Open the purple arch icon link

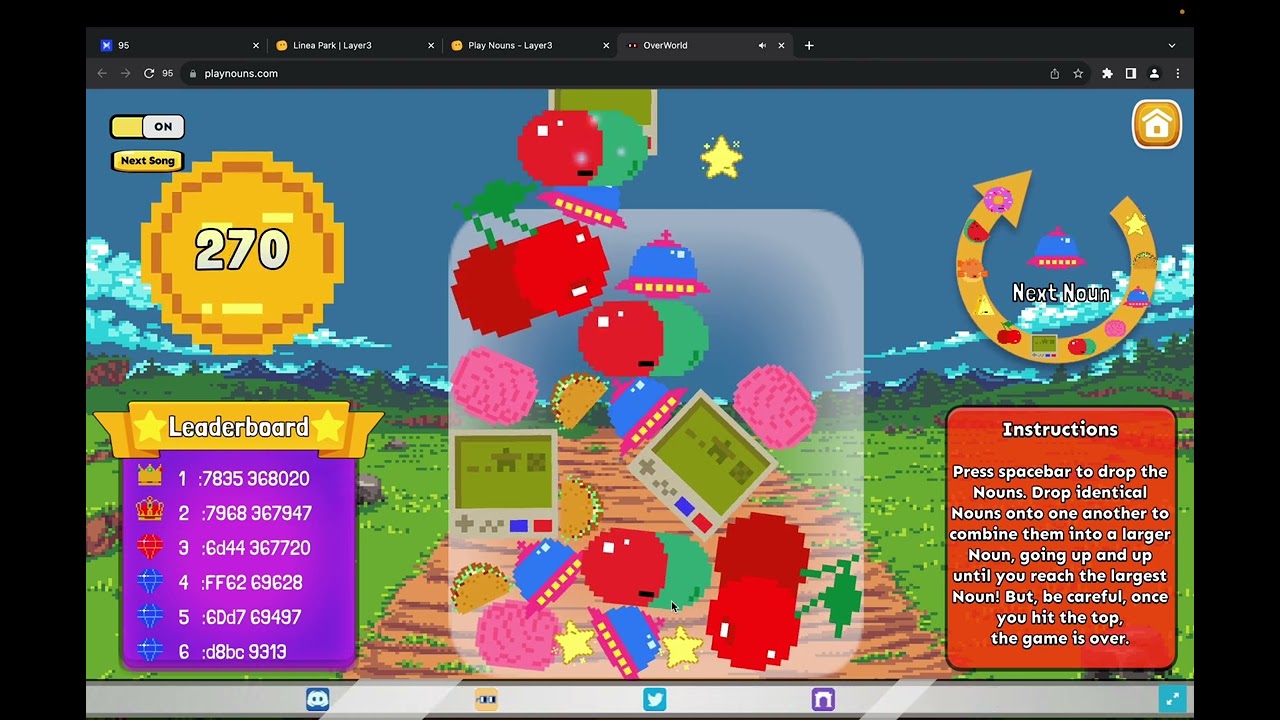coord(823,700)
